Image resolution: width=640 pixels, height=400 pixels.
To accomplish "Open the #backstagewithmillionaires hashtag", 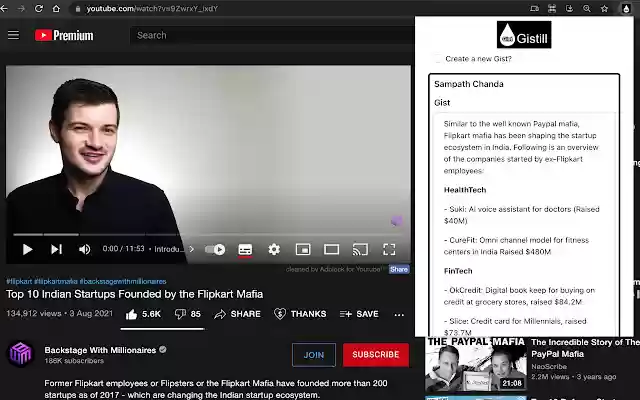I will pyautogui.click(x=123, y=281).
